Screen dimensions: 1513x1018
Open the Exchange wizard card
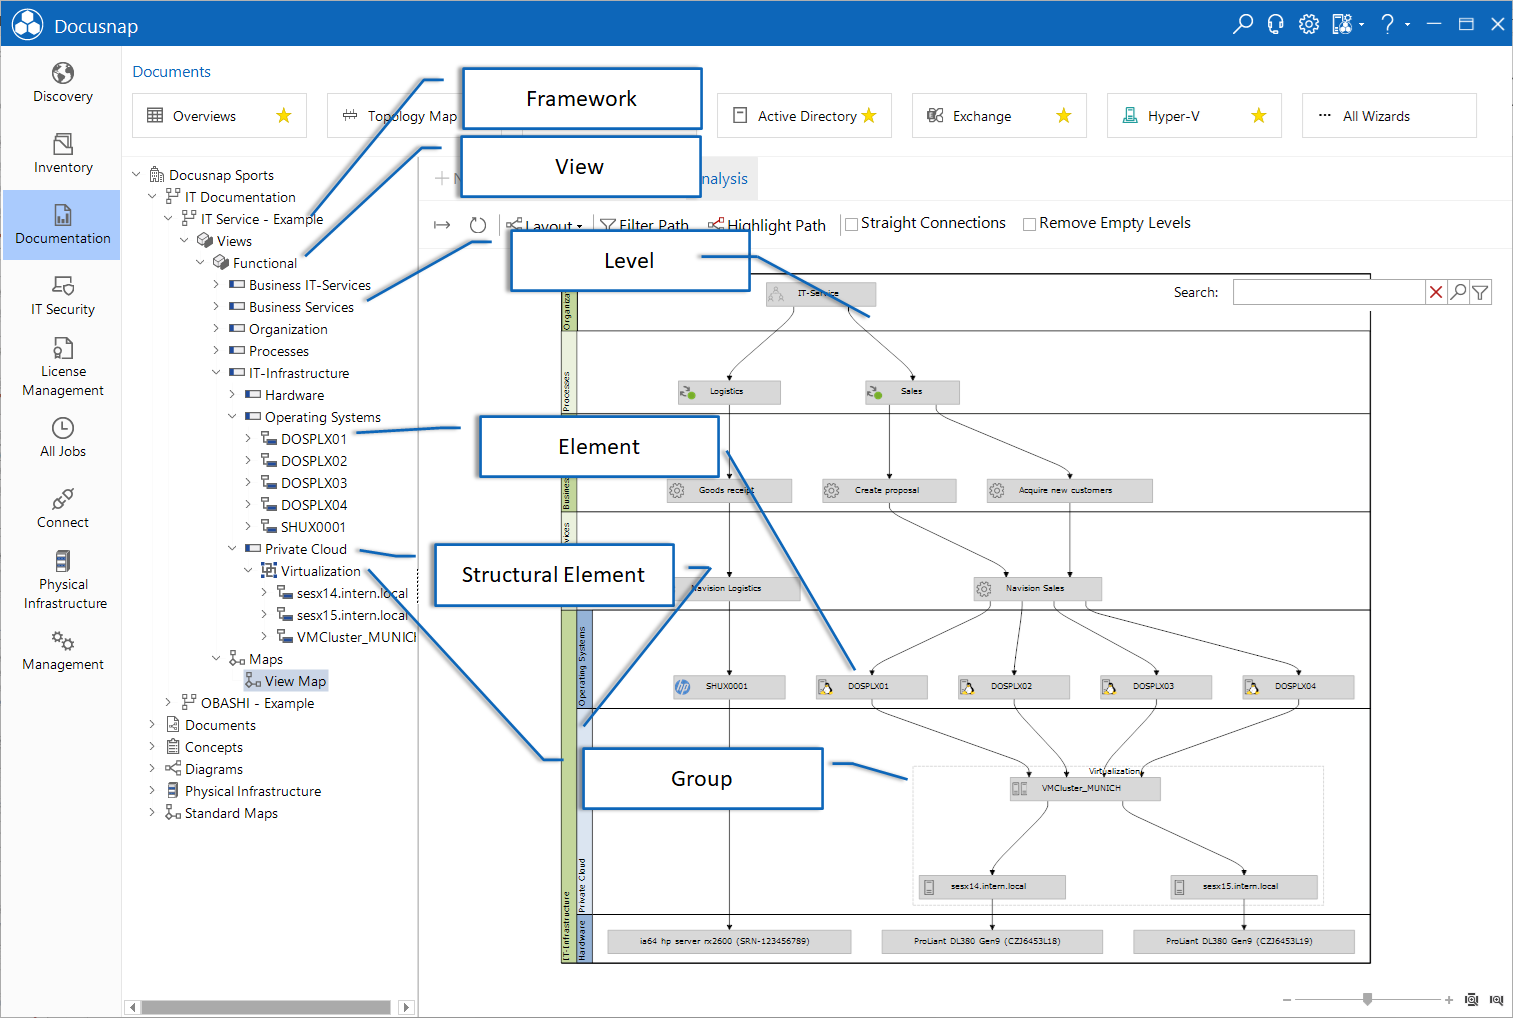point(999,116)
